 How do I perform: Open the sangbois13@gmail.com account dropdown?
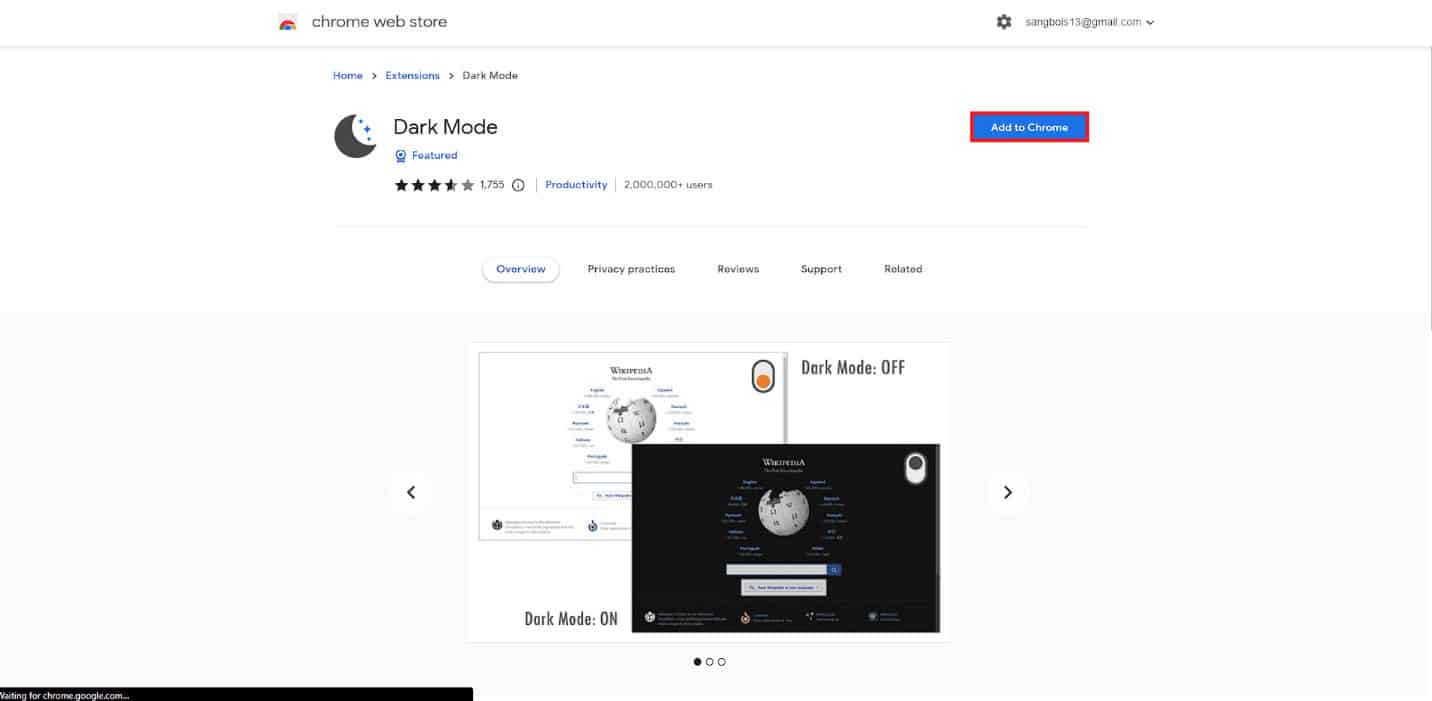point(1090,22)
